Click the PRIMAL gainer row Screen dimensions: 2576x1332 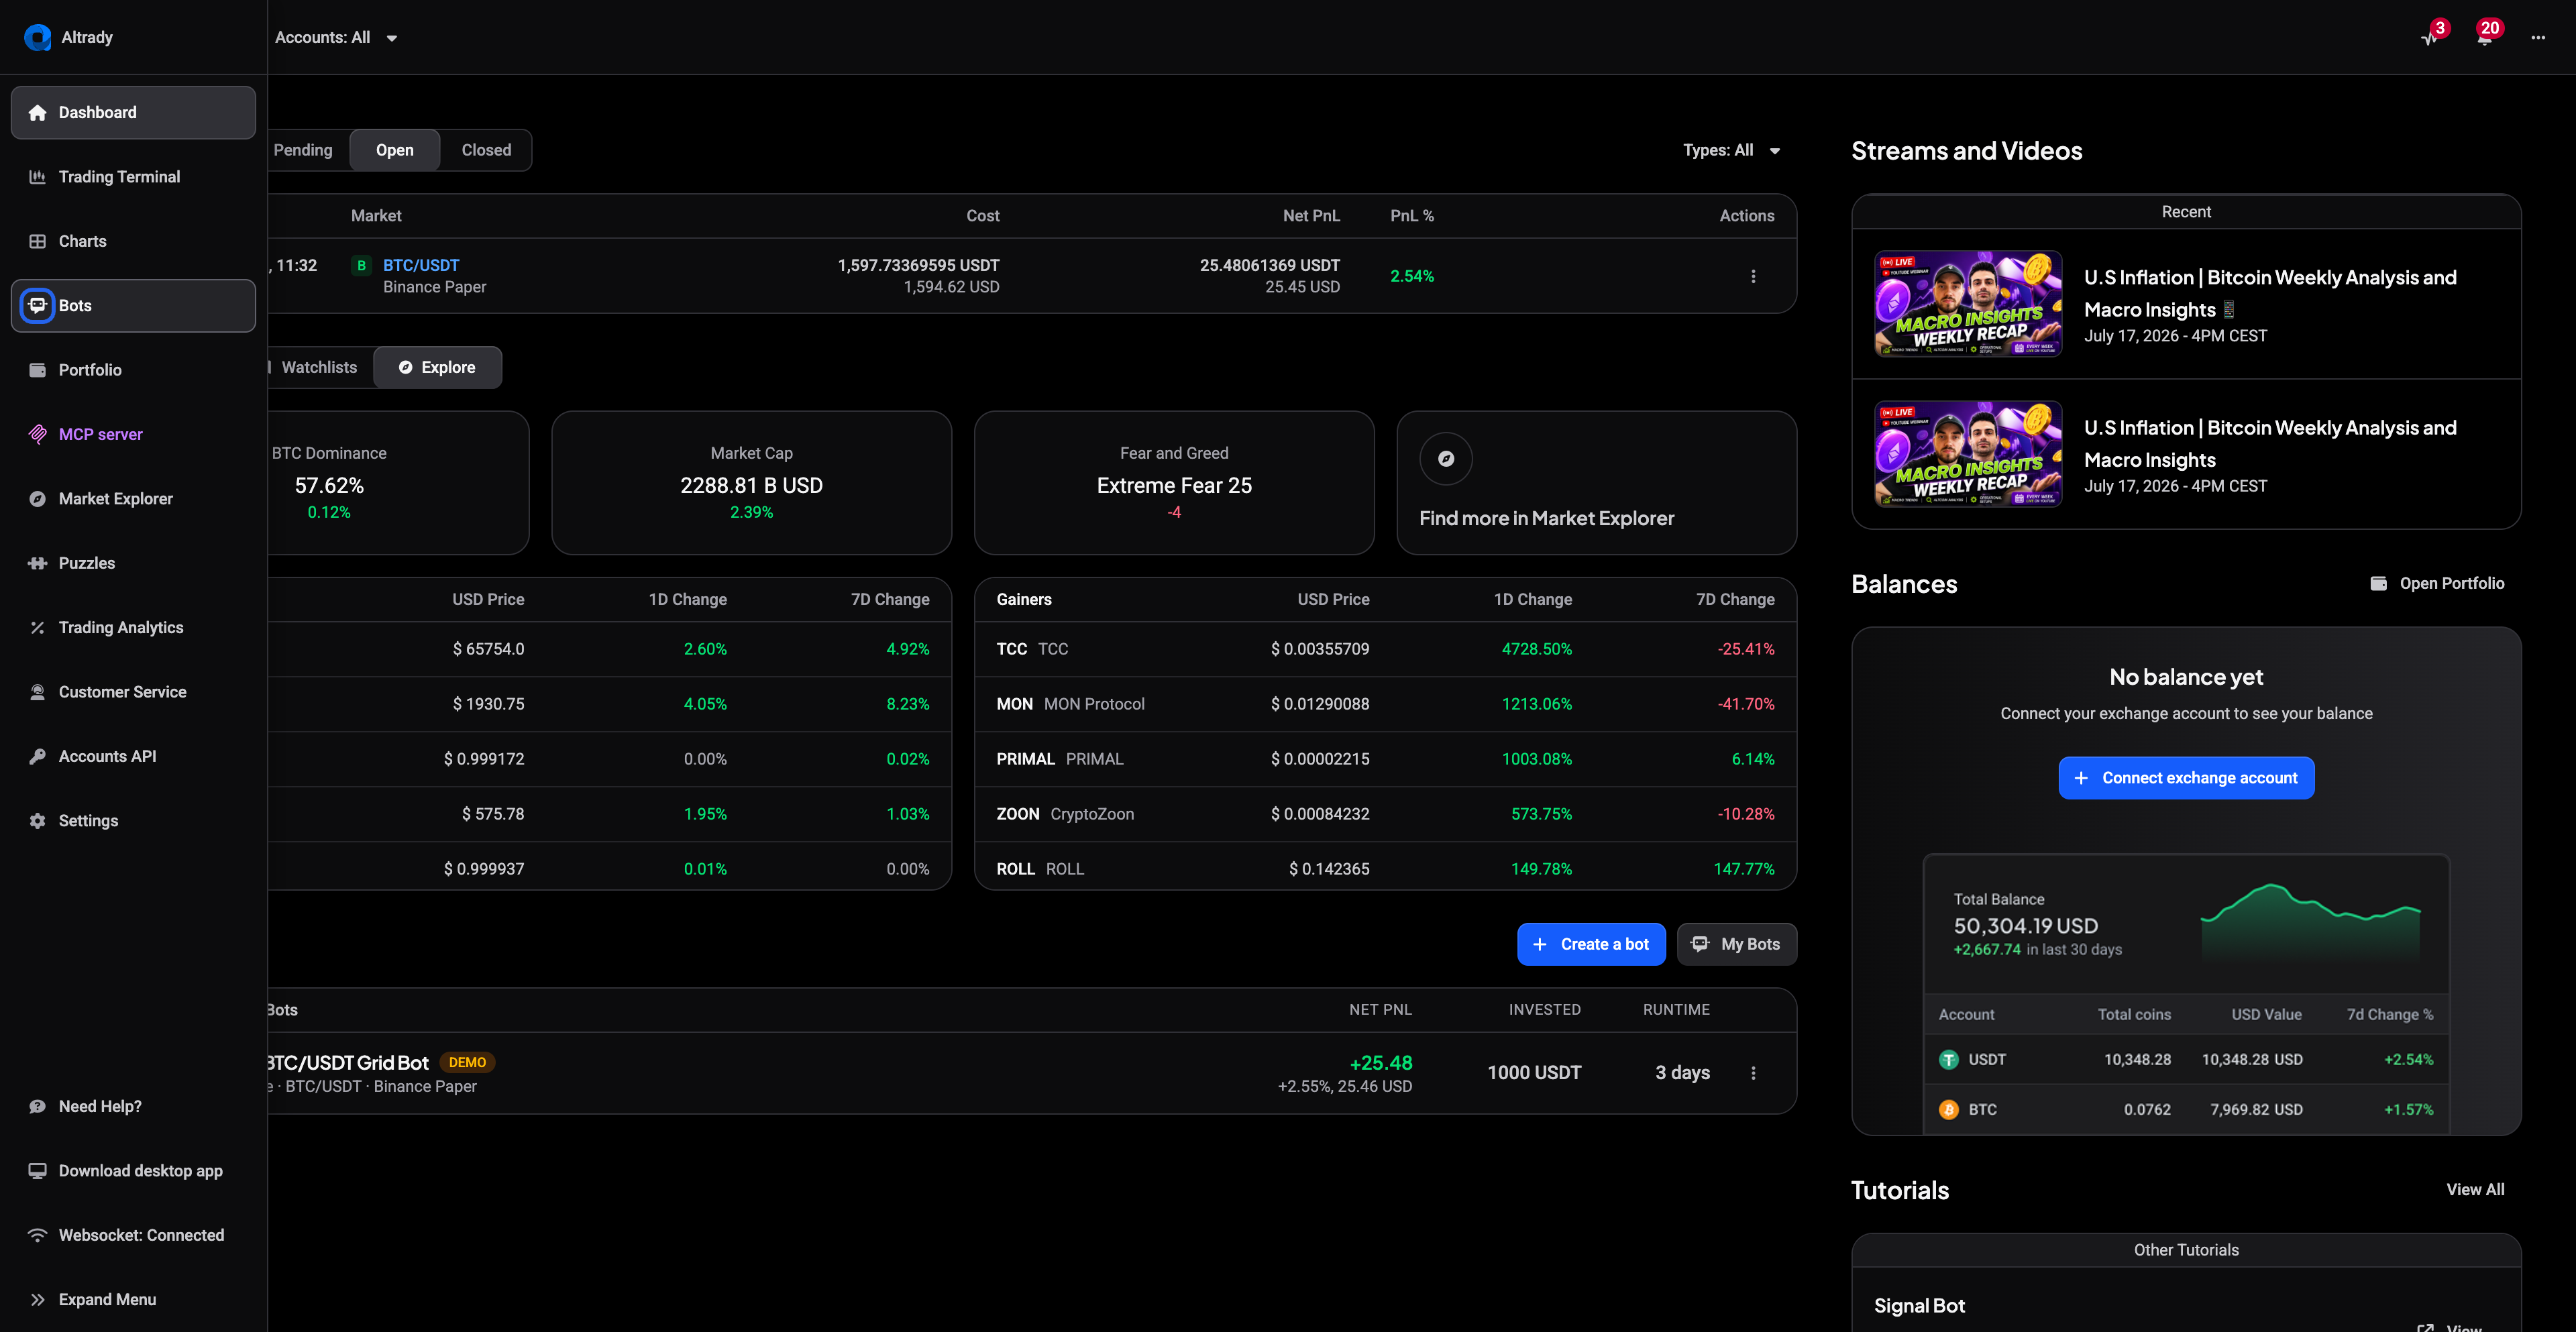tap(1385, 759)
